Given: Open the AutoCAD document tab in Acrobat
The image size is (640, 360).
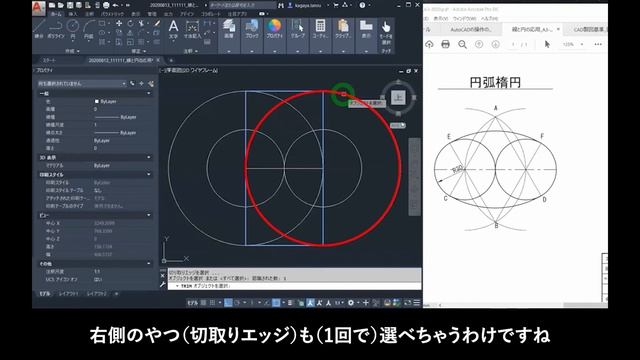Looking at the screenshot, I should click(471, 29).
